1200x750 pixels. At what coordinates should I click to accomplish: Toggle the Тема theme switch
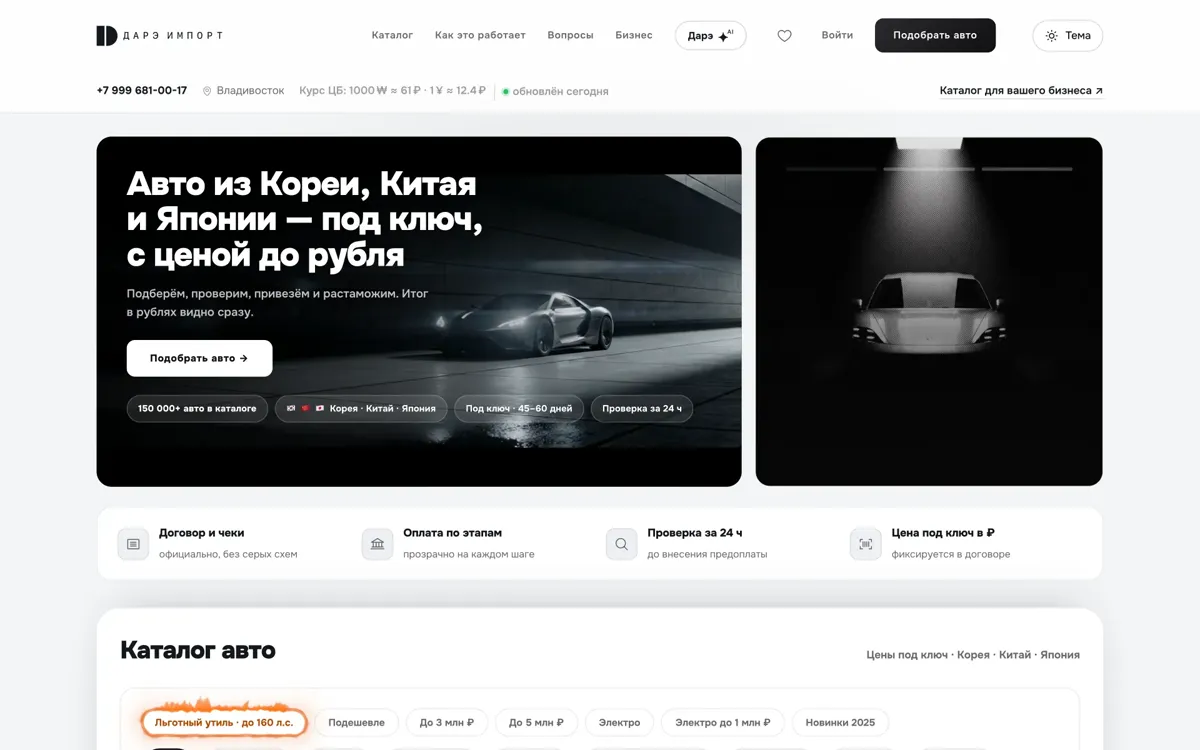pyautogui.click(x=1067, y=35)
